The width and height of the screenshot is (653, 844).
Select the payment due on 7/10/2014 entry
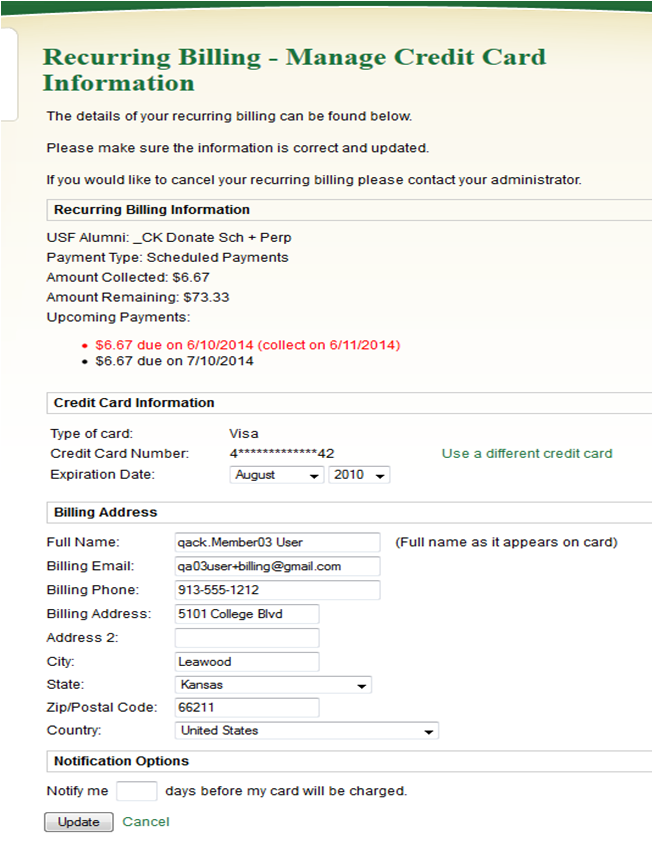click(x=174, y=361)
